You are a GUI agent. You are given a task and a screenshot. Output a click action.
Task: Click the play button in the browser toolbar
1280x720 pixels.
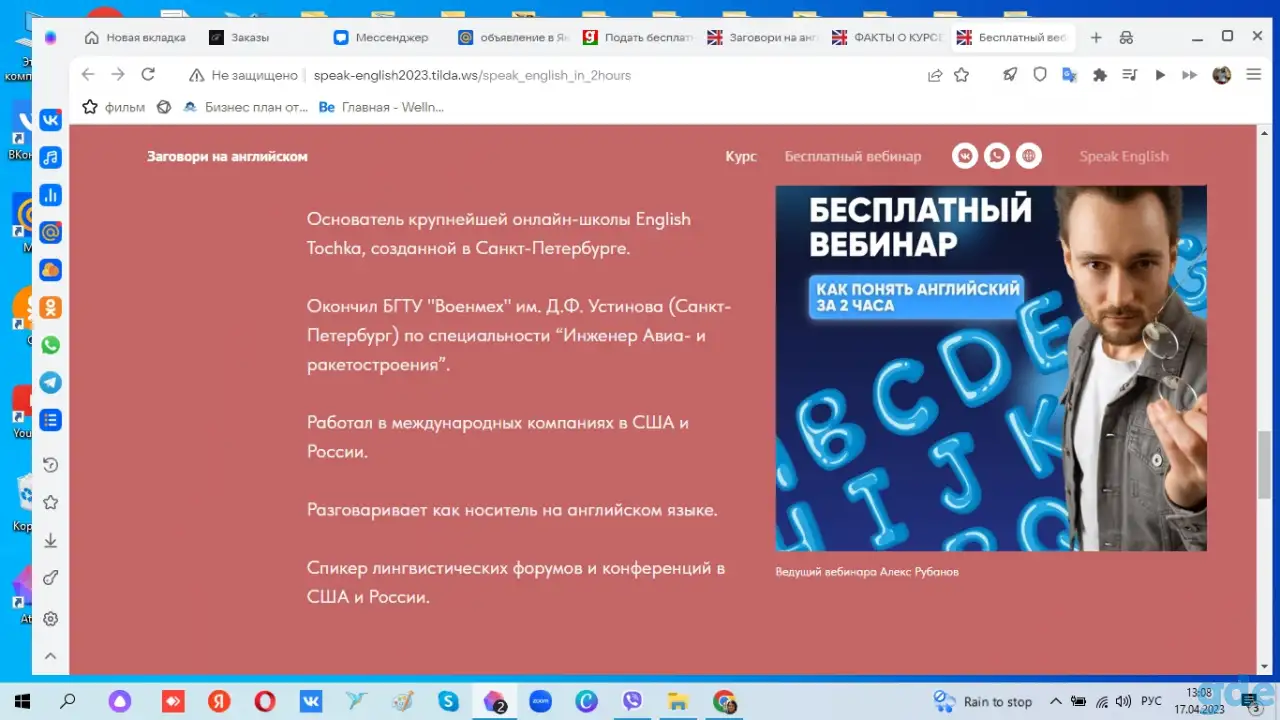click(1160, 75)
